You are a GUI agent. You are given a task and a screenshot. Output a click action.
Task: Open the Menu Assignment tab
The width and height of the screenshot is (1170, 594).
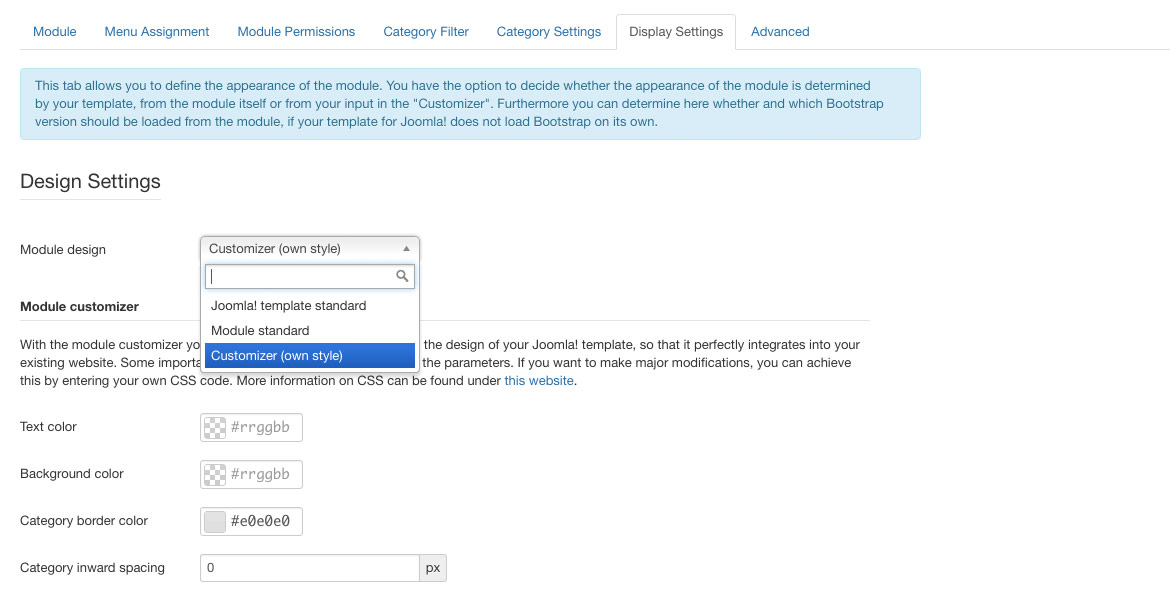click(157, 32)
